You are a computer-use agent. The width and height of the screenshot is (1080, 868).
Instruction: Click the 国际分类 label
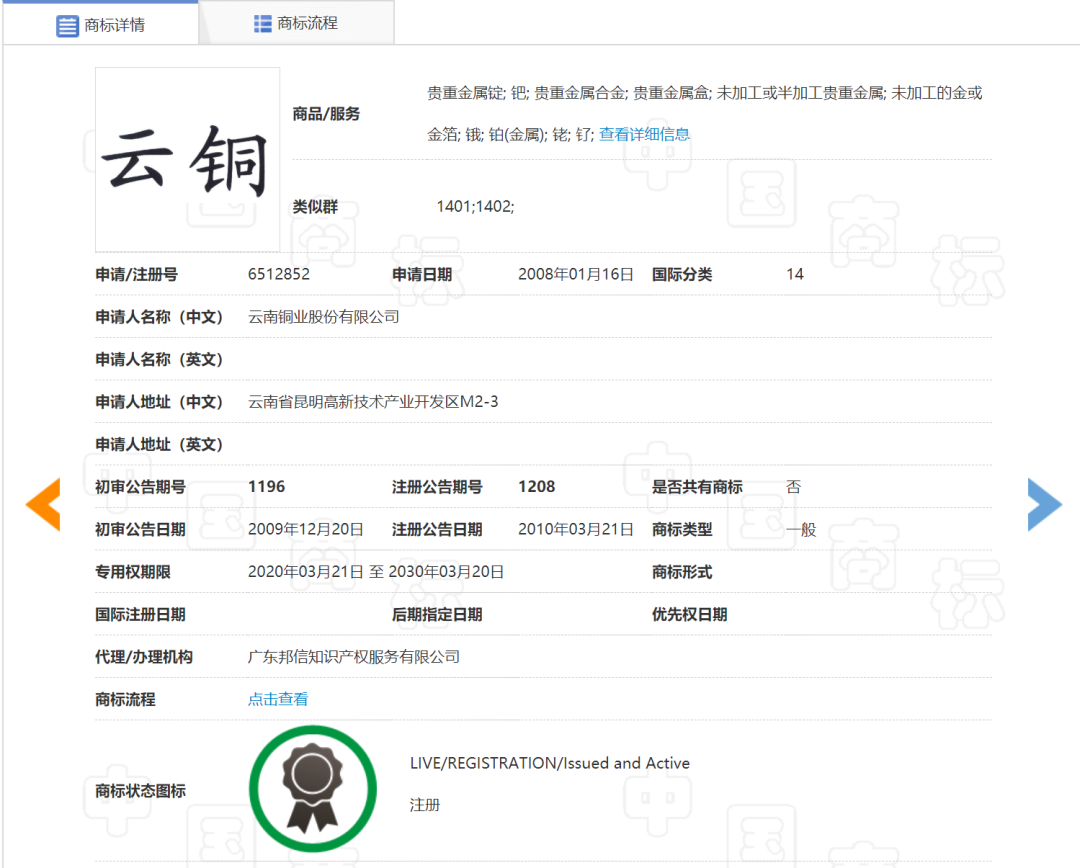tap(682, 275)
